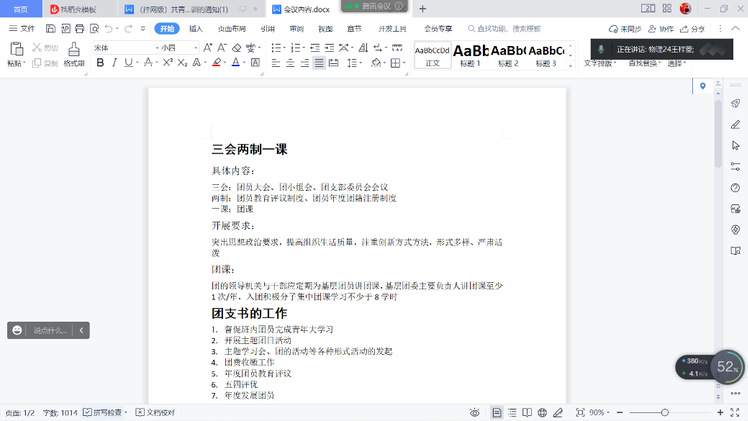Toggle document proofreading (文档校对)
The image size is (748, 421).
point(153,412)
